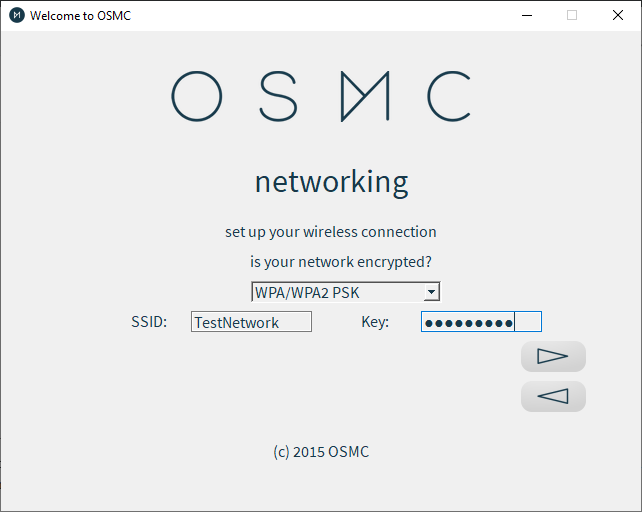Click 'set up your wireless connection' text
The image size is (642, 512).
331,232
